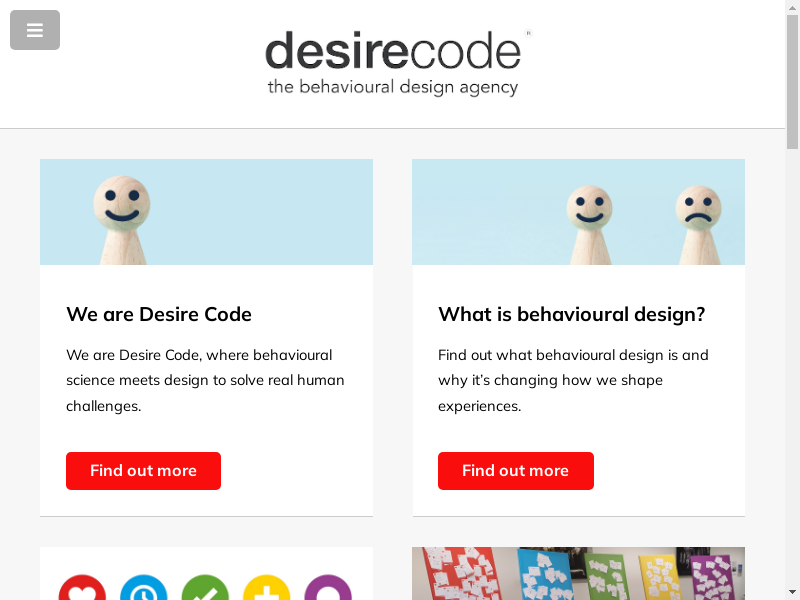The width and height of the screenshot is (800, 600).
Task: Click the purple circle icon
Action: pyautogui.click(x=328, y=587)
